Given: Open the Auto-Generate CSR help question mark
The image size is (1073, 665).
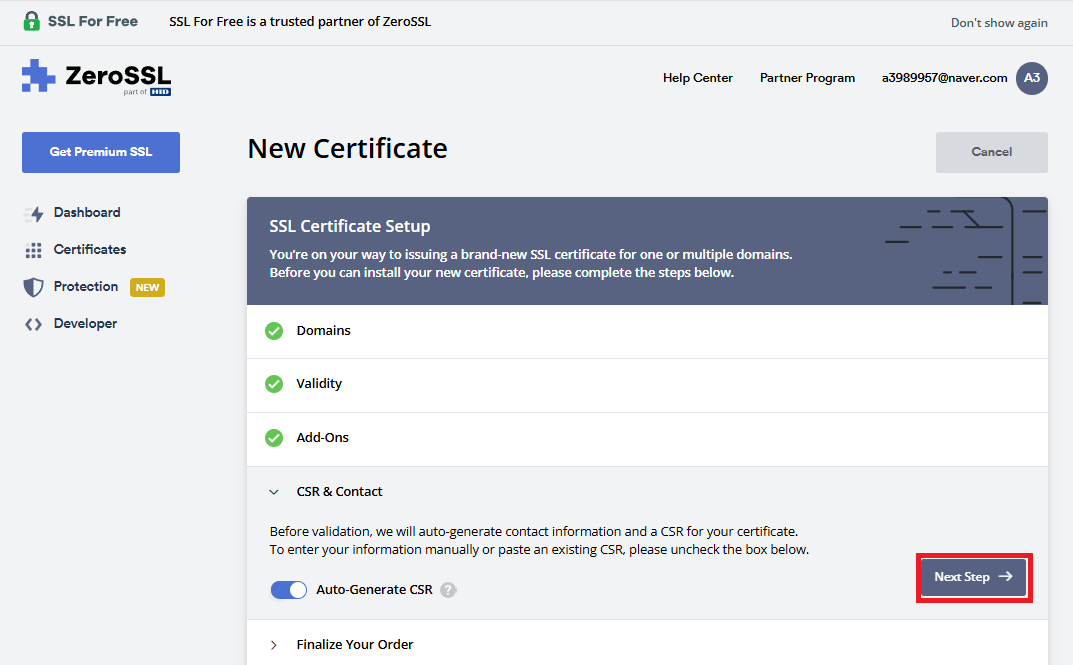Looking at the screenshot, I should tap(448, 590).
